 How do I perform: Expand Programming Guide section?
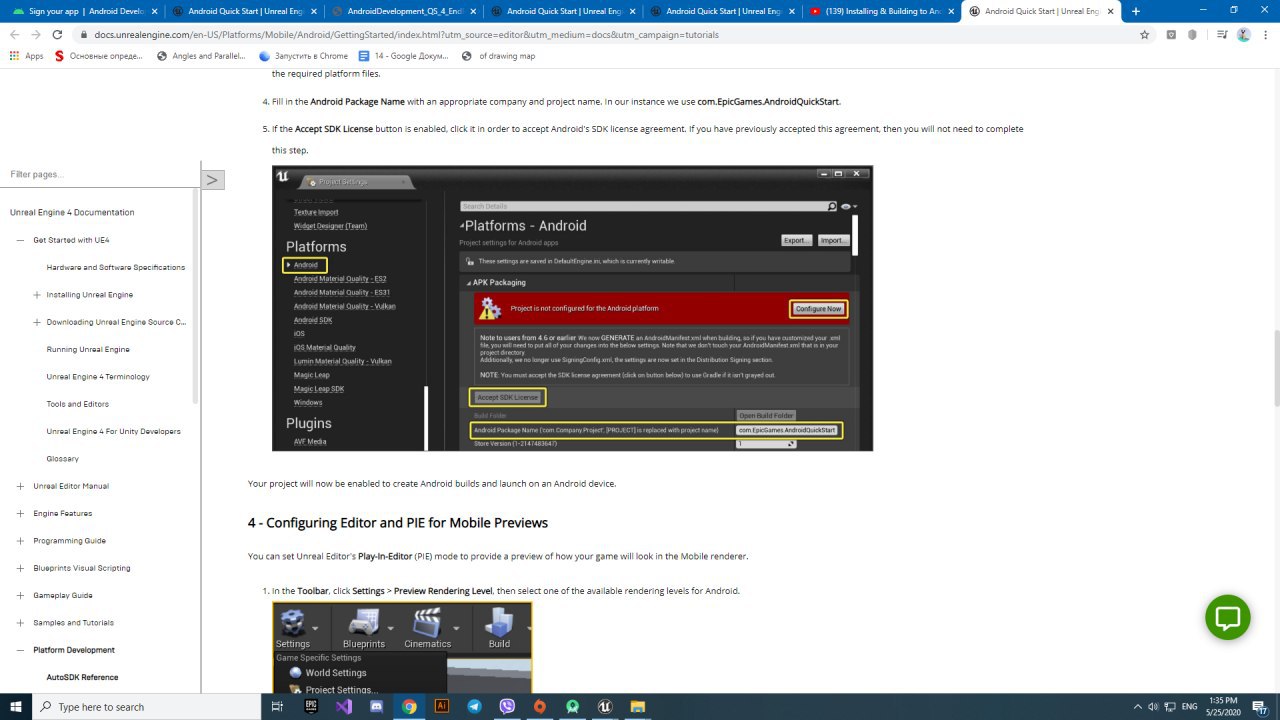point(20,541)
